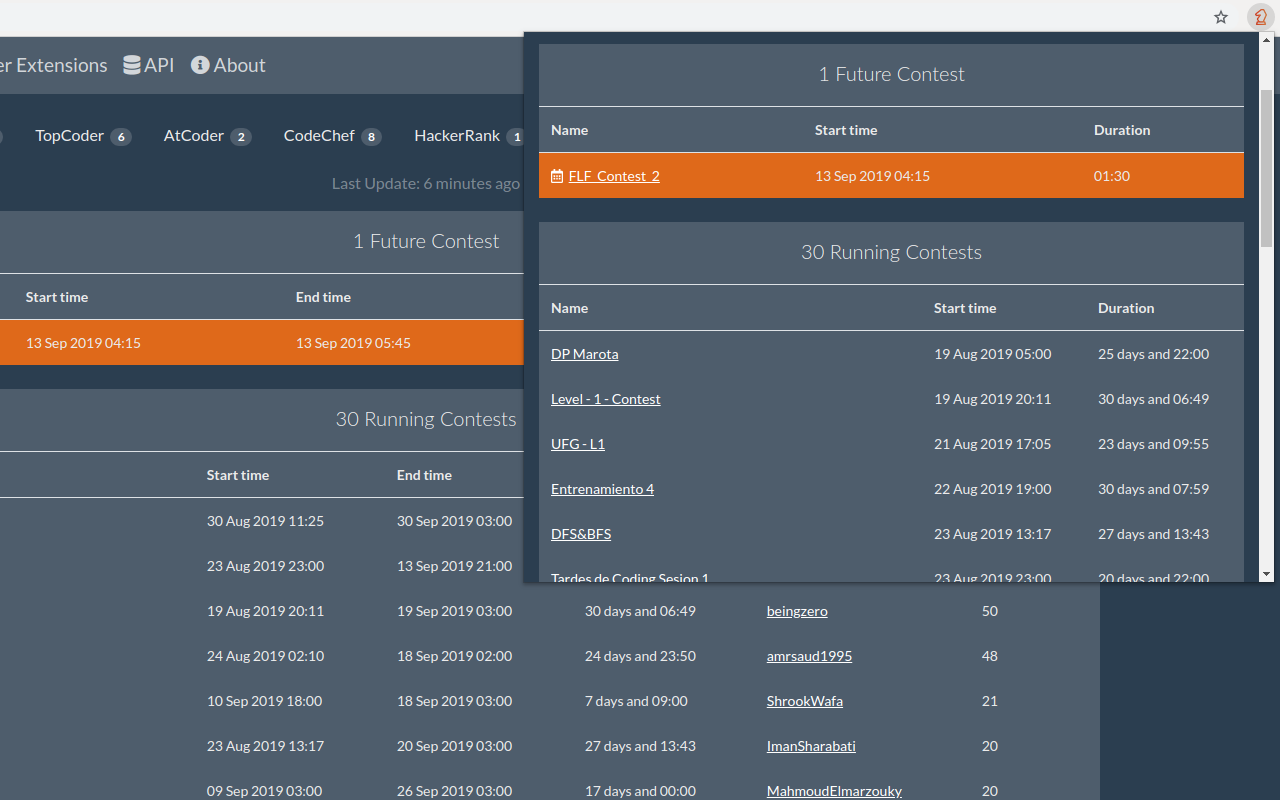Click the Start time header in the page's future contest table
Image resolution: width=1280 pixels, height=800 pixels.
pos(57,297)
